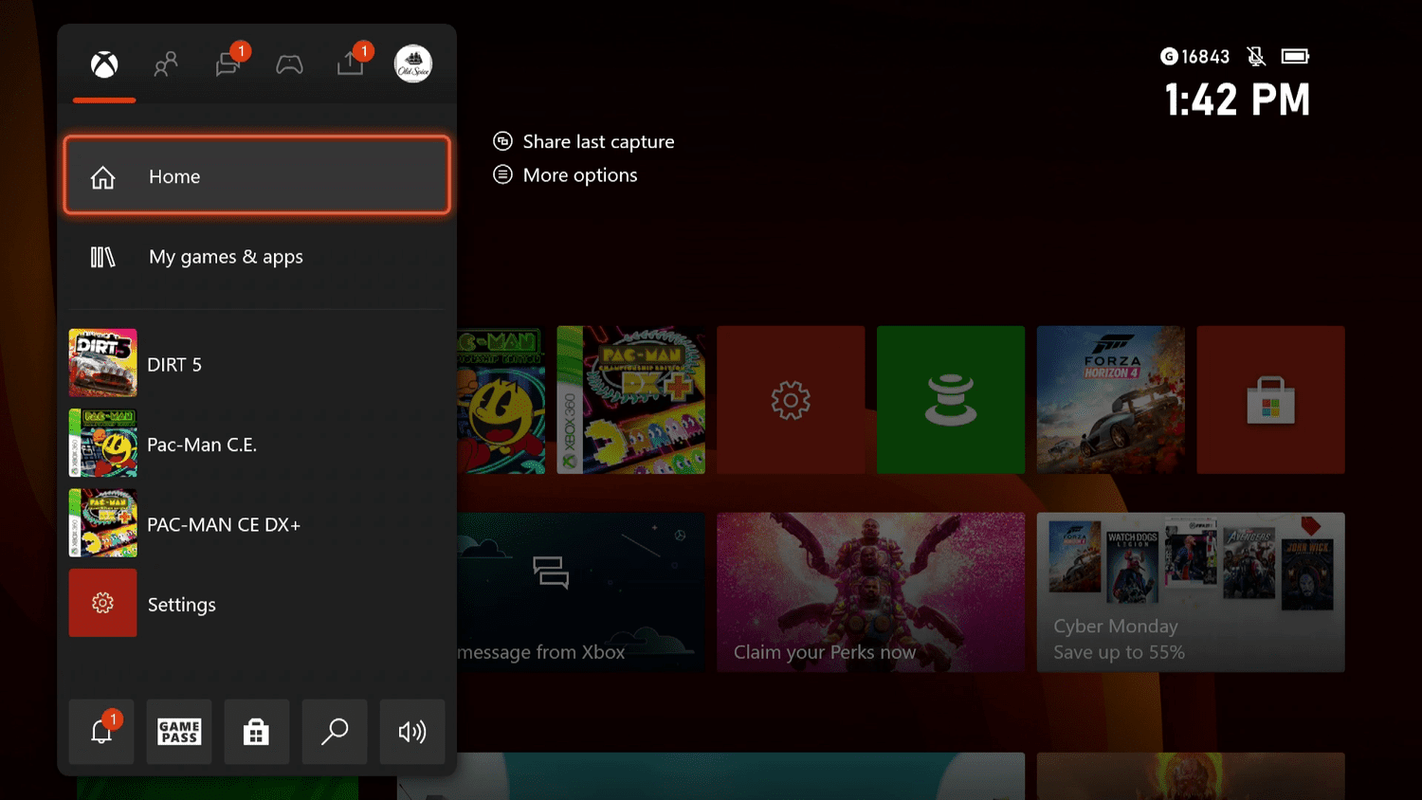Open the Search magnifier button

[x=335, y=732]
